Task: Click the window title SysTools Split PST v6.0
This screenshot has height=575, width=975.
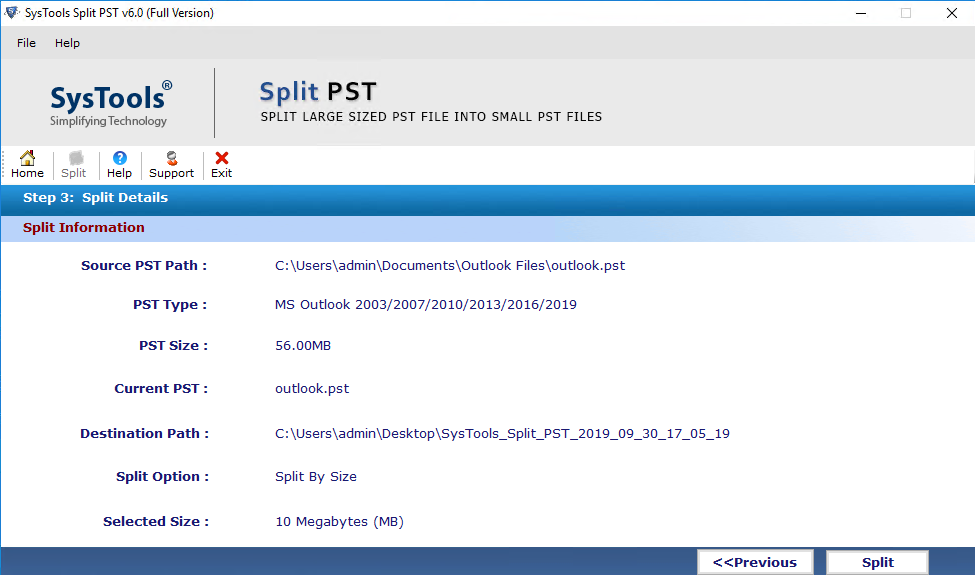Action: click(x=119, y=13)
